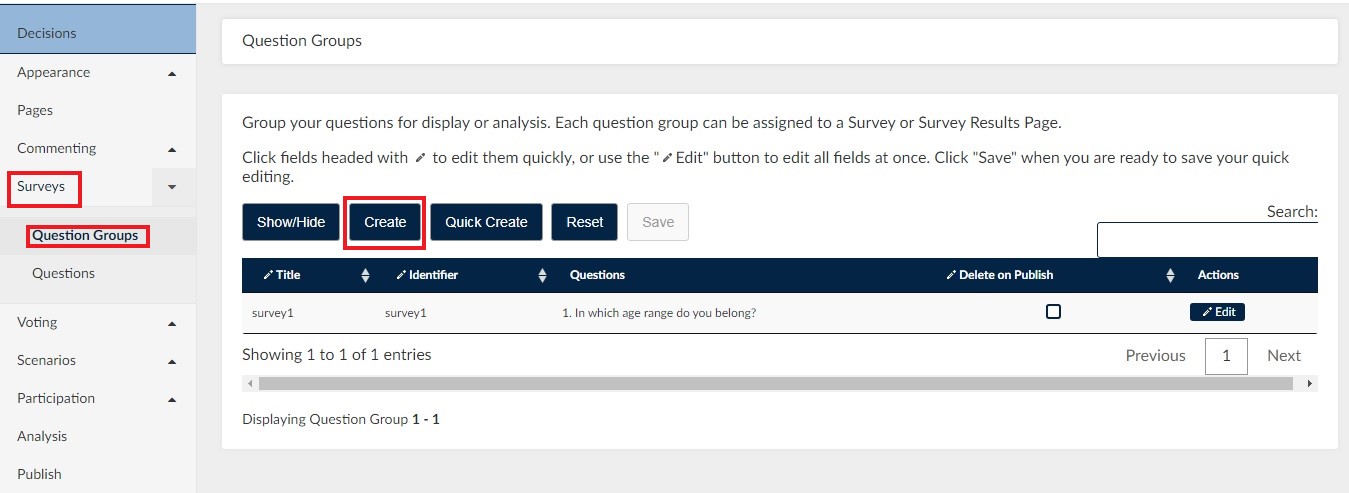This screenshot has height=493, width=1349.
Task: Click the Create button
Action: tap(385, 222)
